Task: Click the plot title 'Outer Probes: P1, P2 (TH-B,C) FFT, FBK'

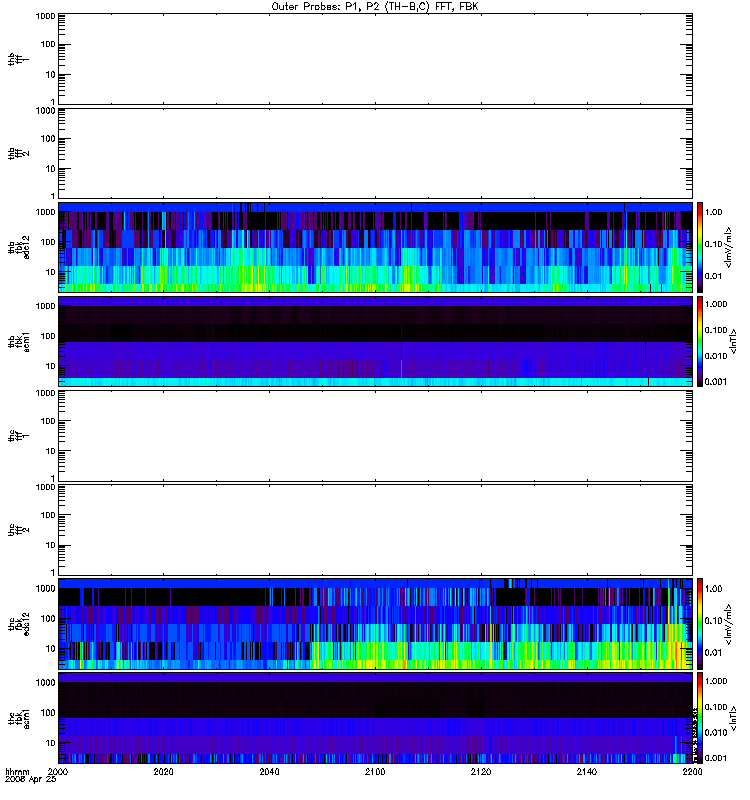Action: (x=375, y=7)
